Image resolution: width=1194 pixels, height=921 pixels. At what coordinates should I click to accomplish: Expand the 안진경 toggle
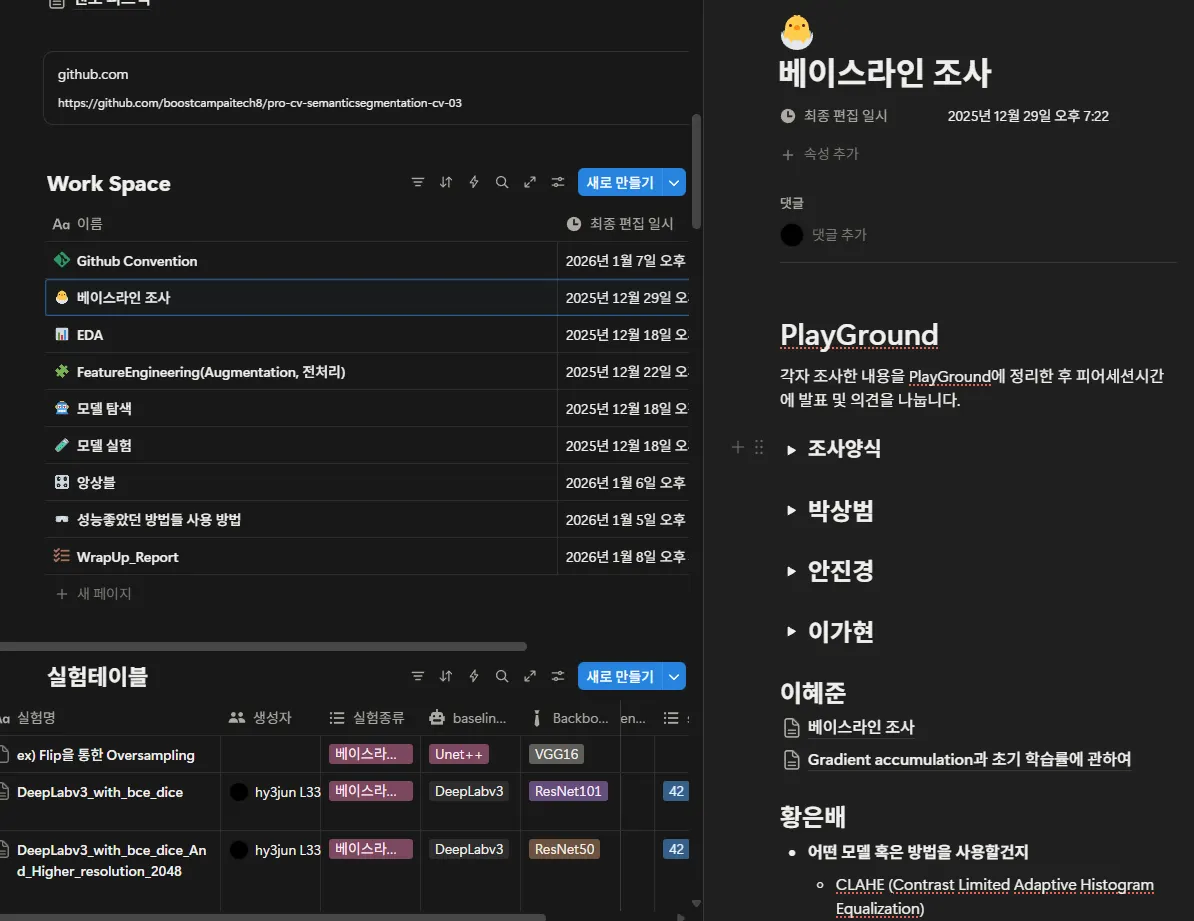coord(791,571)
